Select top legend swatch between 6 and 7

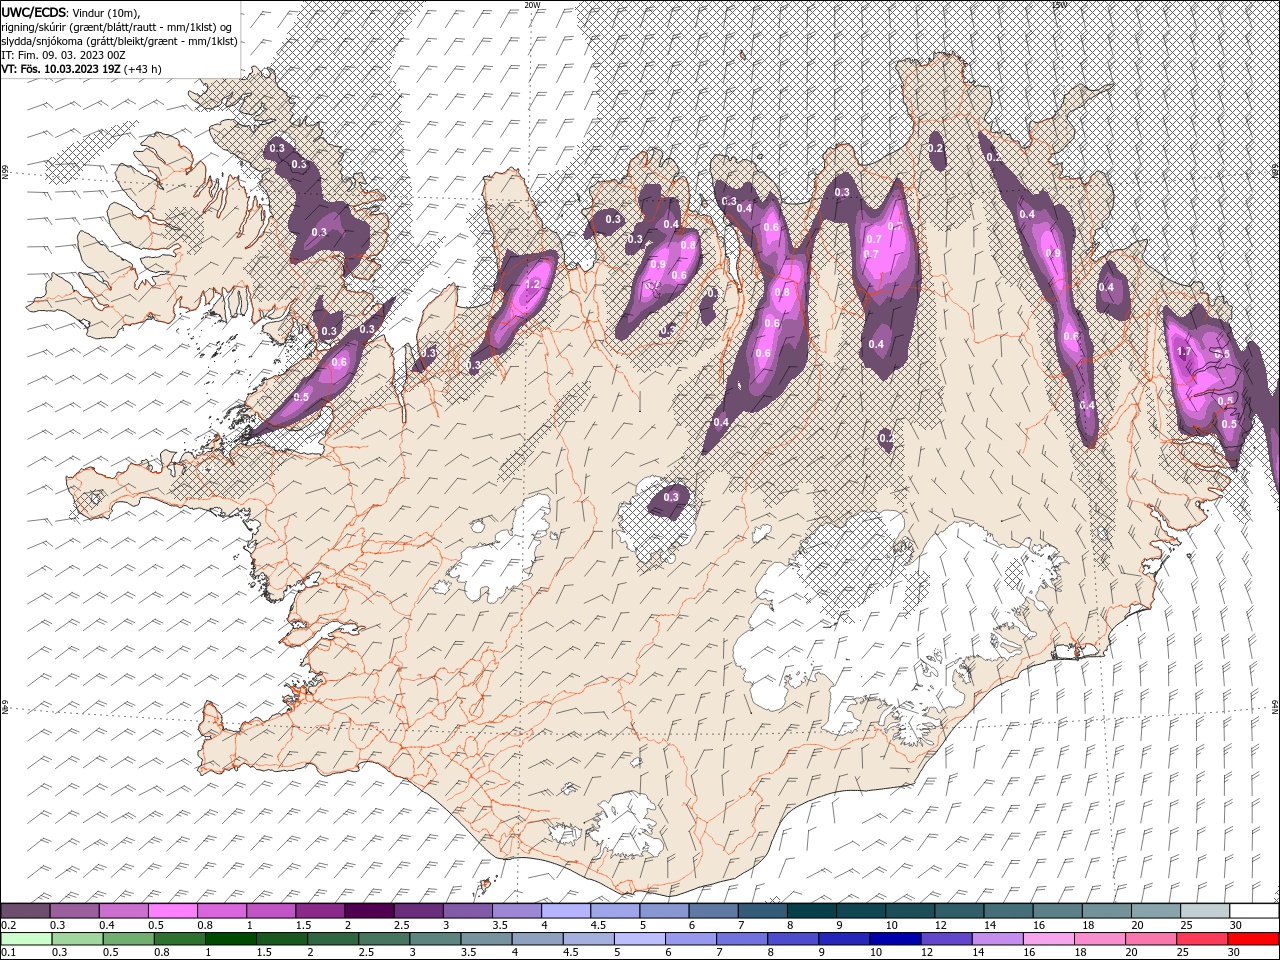[x=713, y=911]
